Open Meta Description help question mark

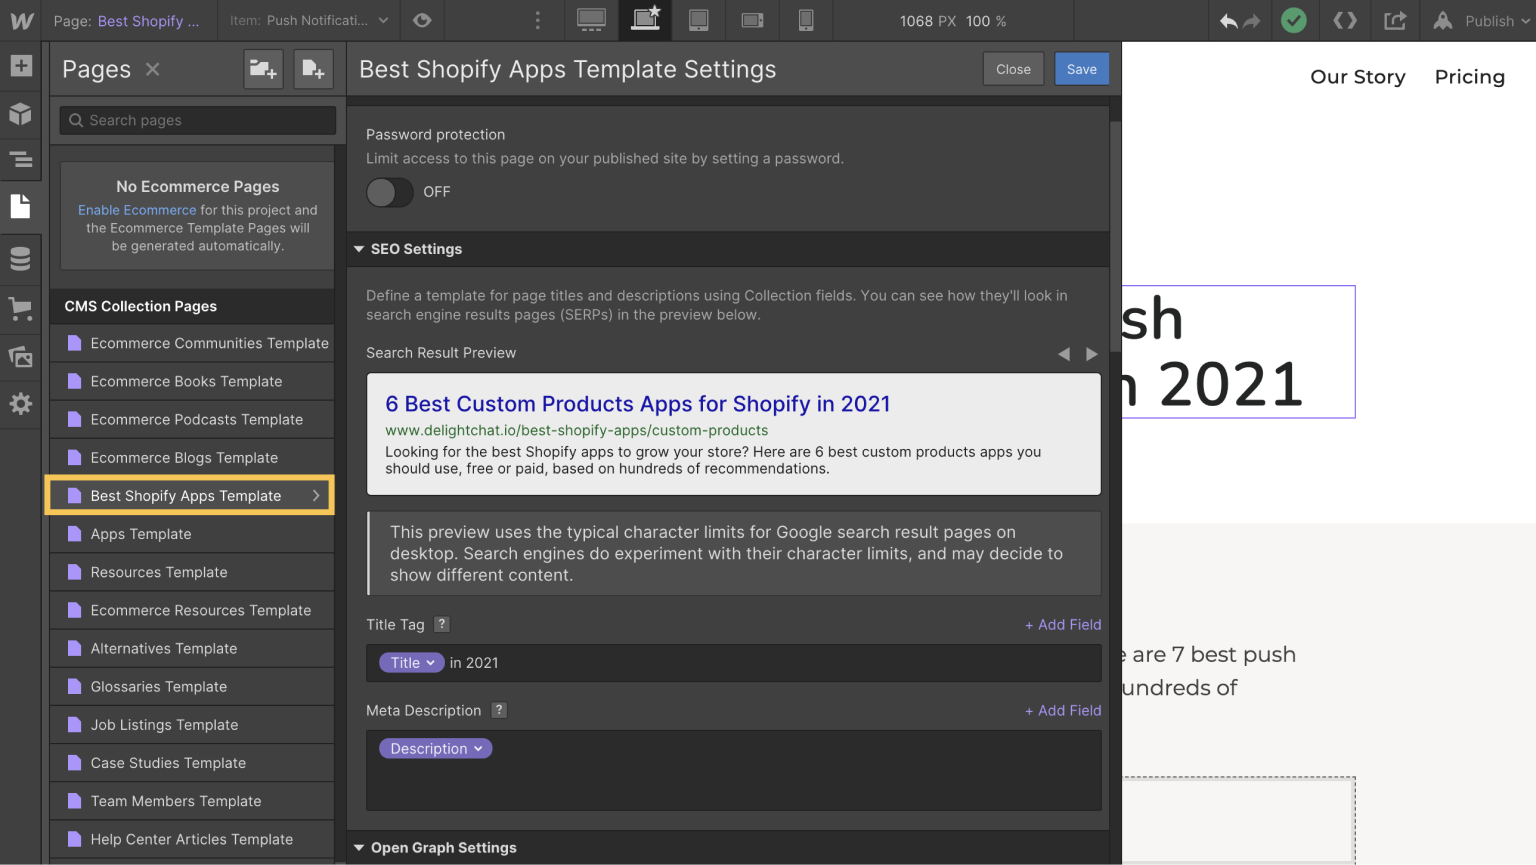point(499,710)
